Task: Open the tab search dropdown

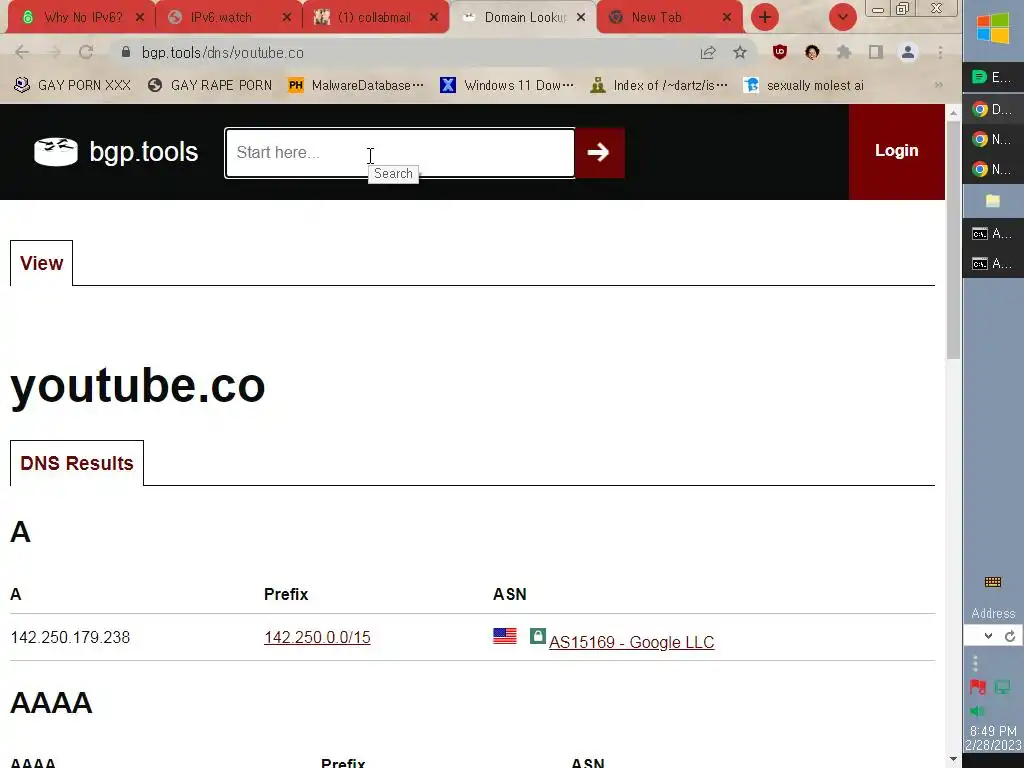Action: [x=842, y=18]
